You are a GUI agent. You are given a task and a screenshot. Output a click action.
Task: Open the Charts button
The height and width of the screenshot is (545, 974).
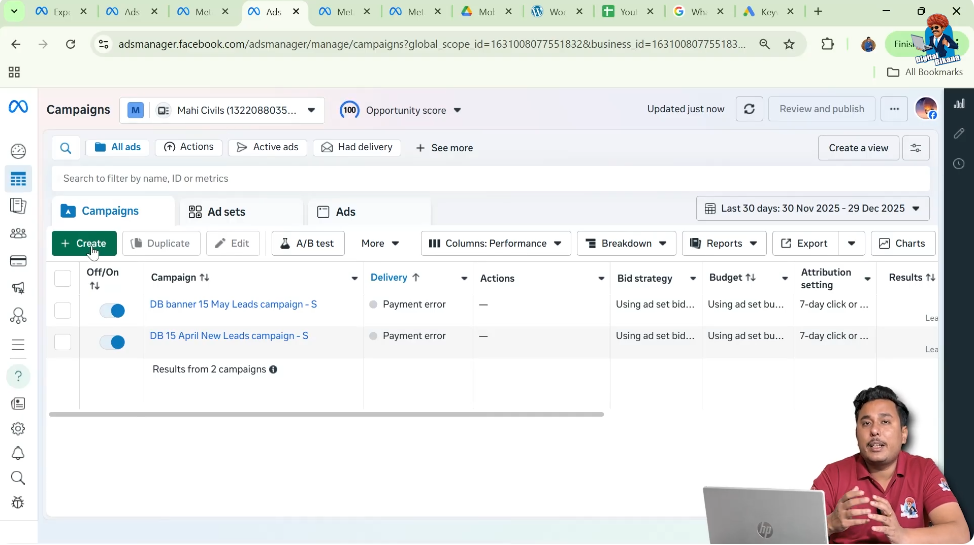click(x=903, y=244)
